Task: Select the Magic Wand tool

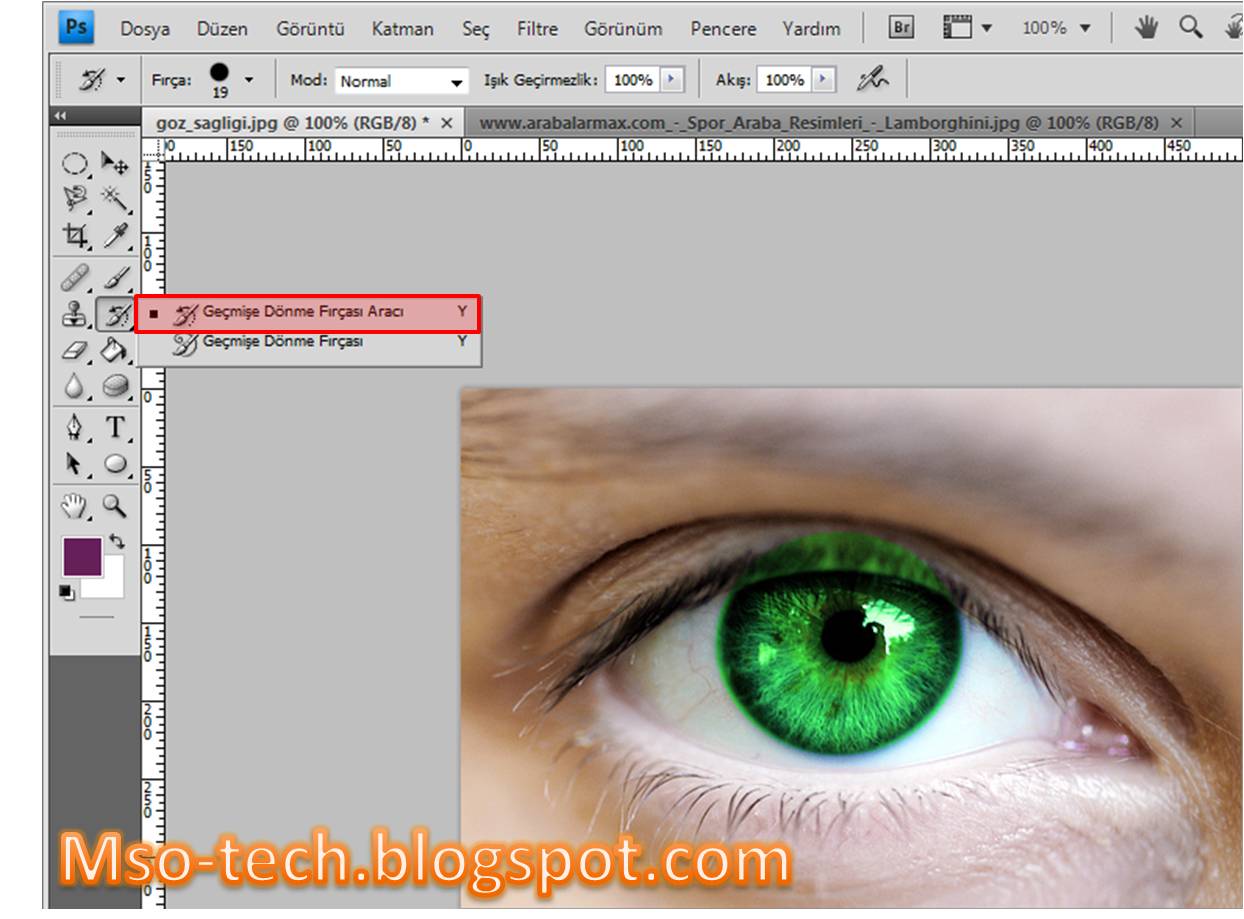Action: [x=116, y=199]
